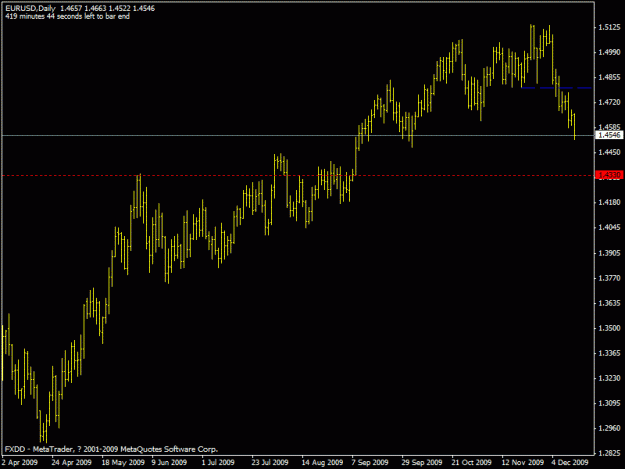This screenshot has height=469, width=625.
Task: Click the 29 Sep 2009 date label
Action: point(422,462)
